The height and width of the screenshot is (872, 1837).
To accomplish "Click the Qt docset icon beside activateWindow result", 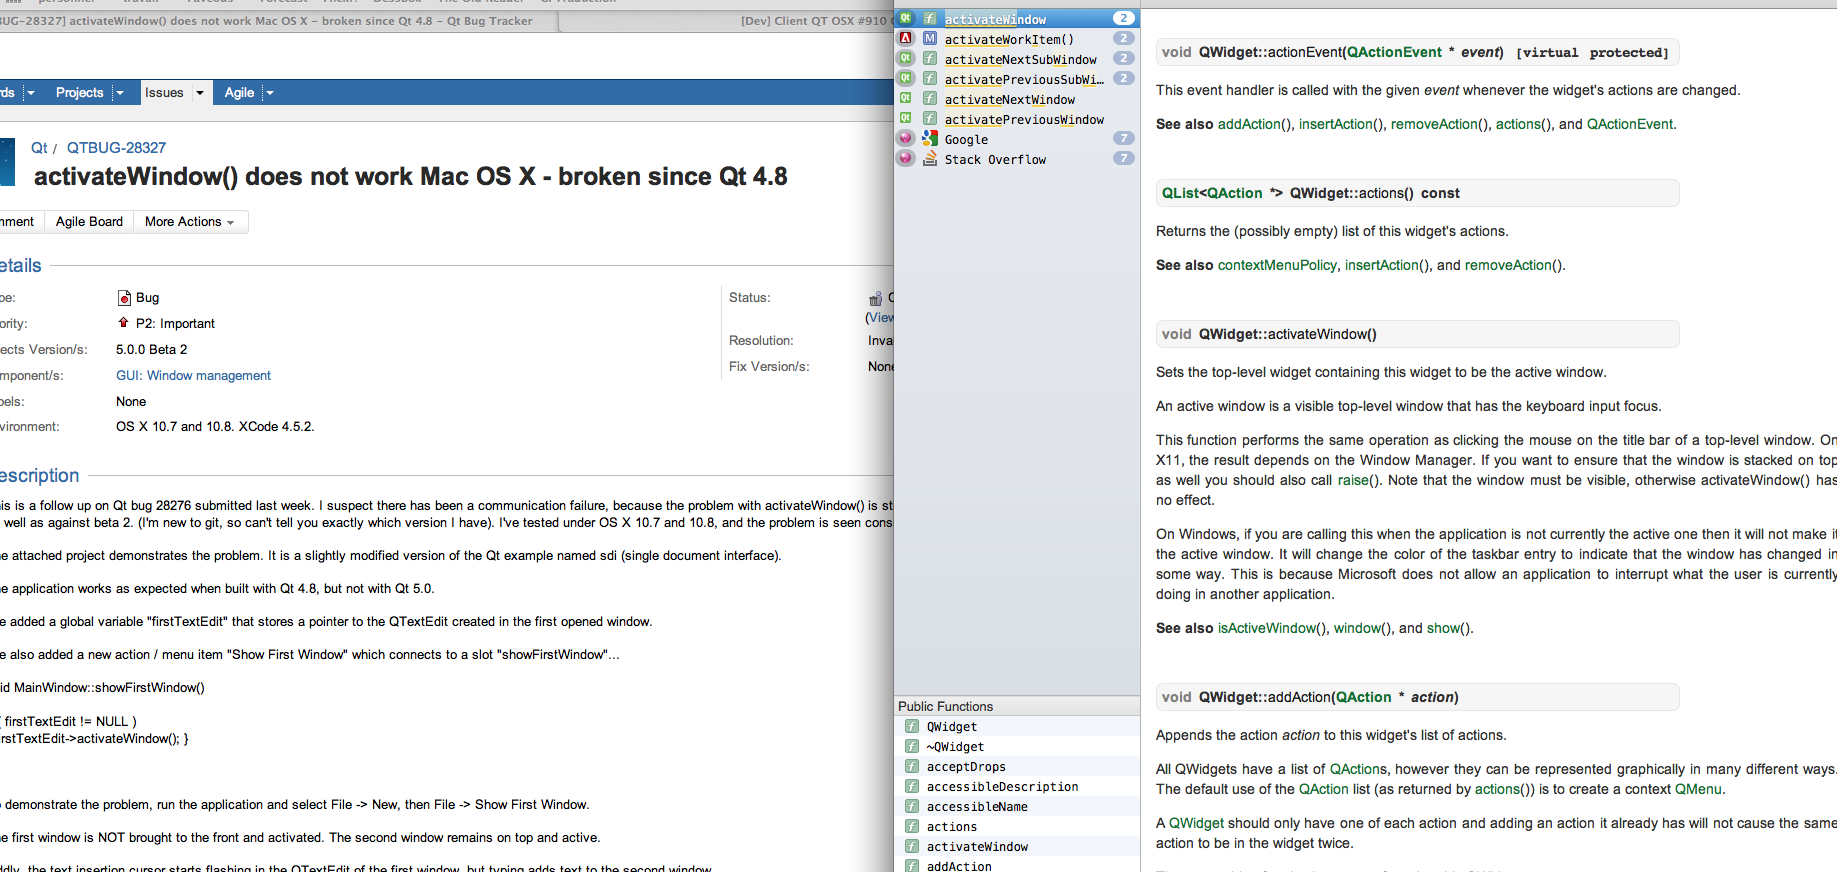I will click(906, 18).
